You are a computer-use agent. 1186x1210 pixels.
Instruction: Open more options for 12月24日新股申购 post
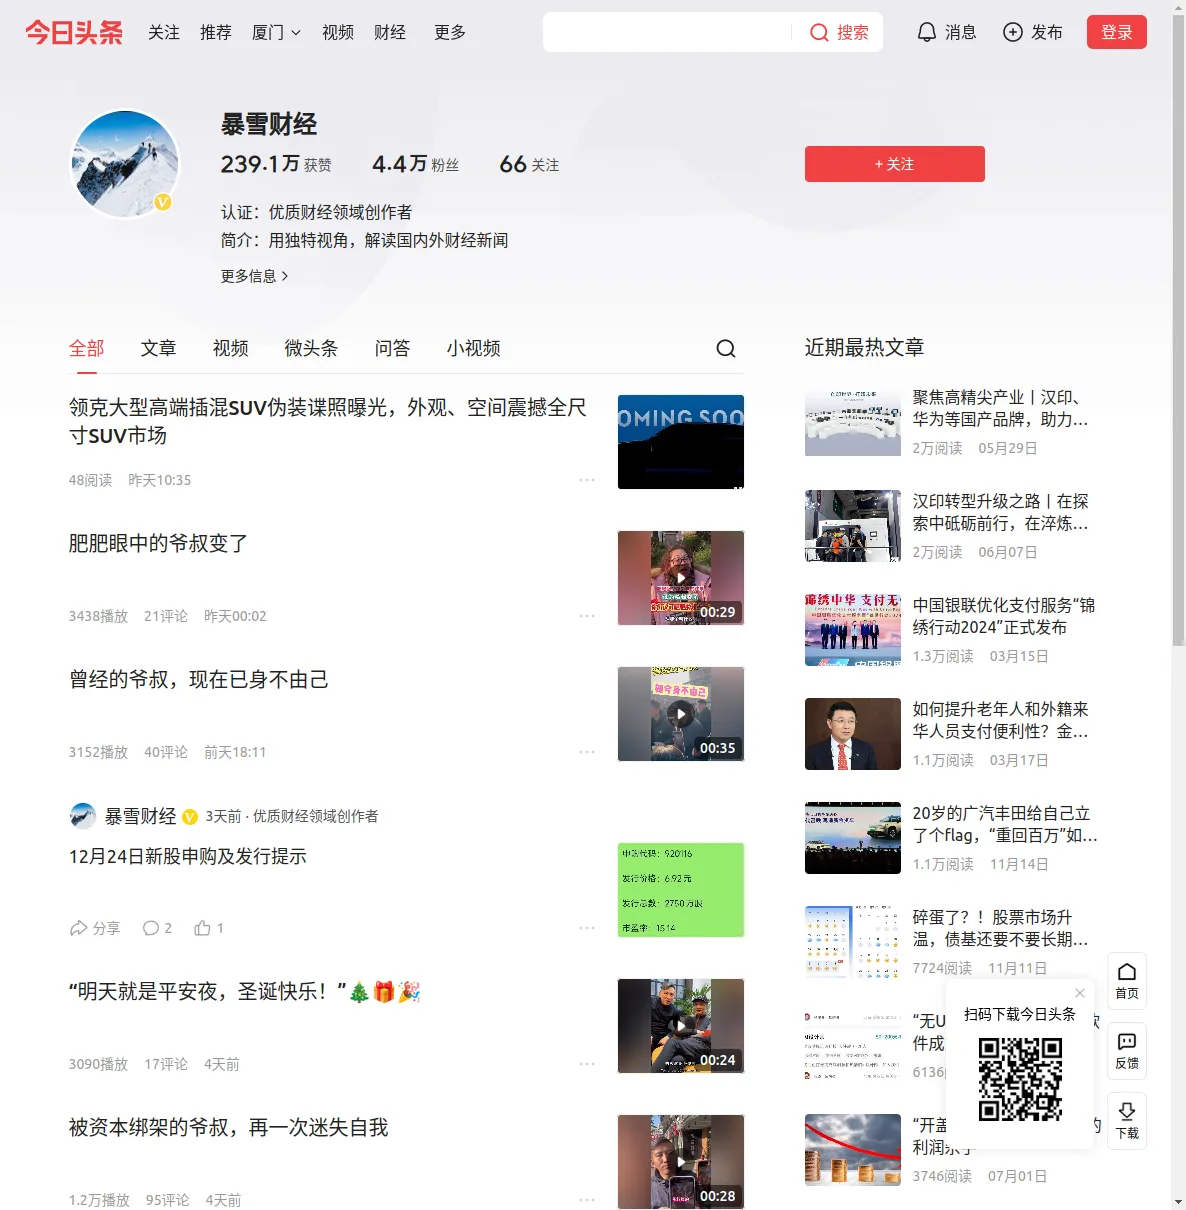coord(587,928)
